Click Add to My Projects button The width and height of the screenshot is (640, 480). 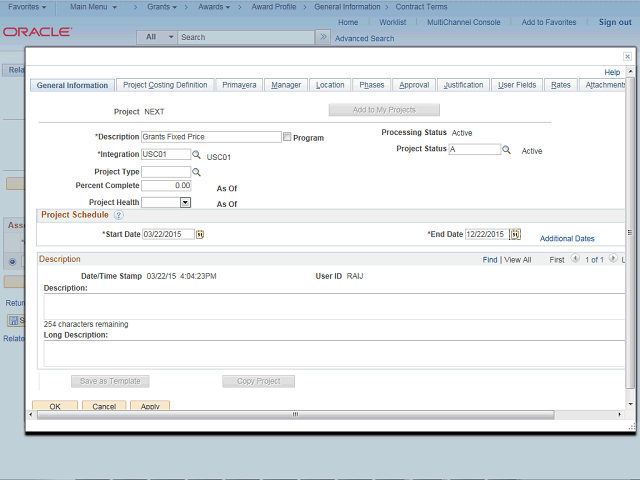[384, 110]
